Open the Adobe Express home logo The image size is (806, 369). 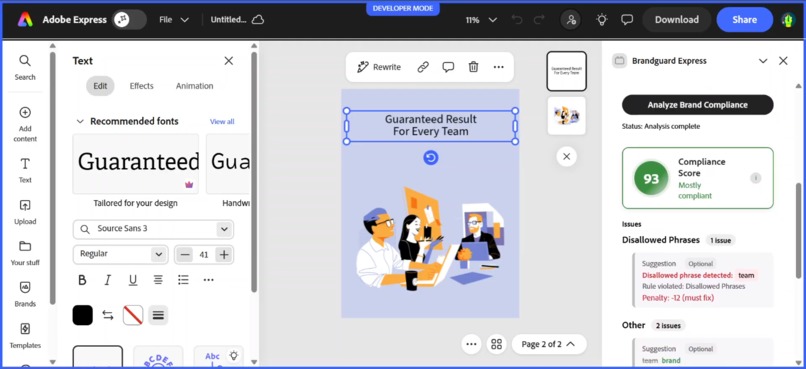[25, 20]
